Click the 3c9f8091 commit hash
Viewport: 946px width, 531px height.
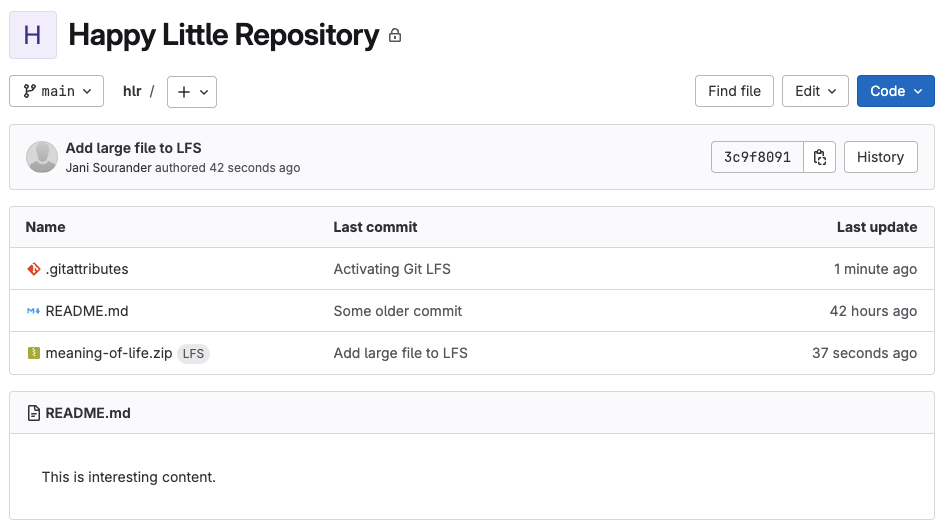point(757,157)
